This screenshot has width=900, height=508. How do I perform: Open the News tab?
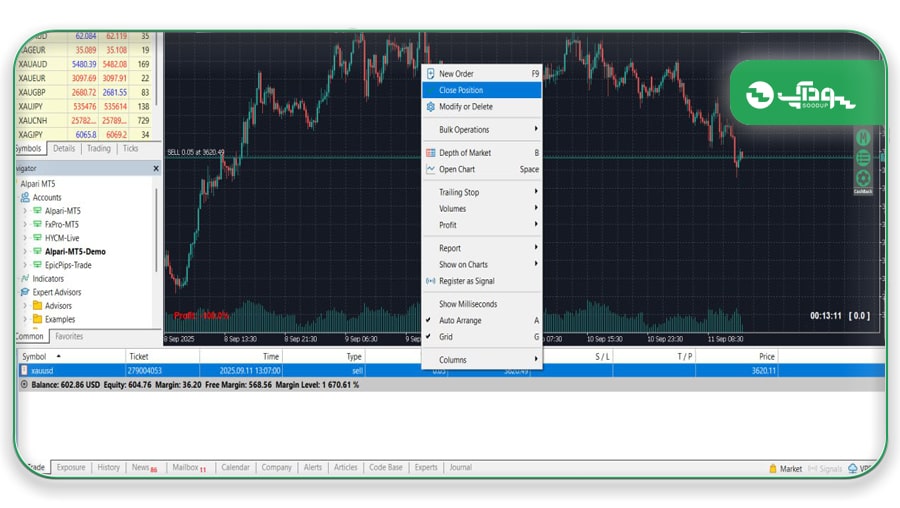tap(144, 468)
